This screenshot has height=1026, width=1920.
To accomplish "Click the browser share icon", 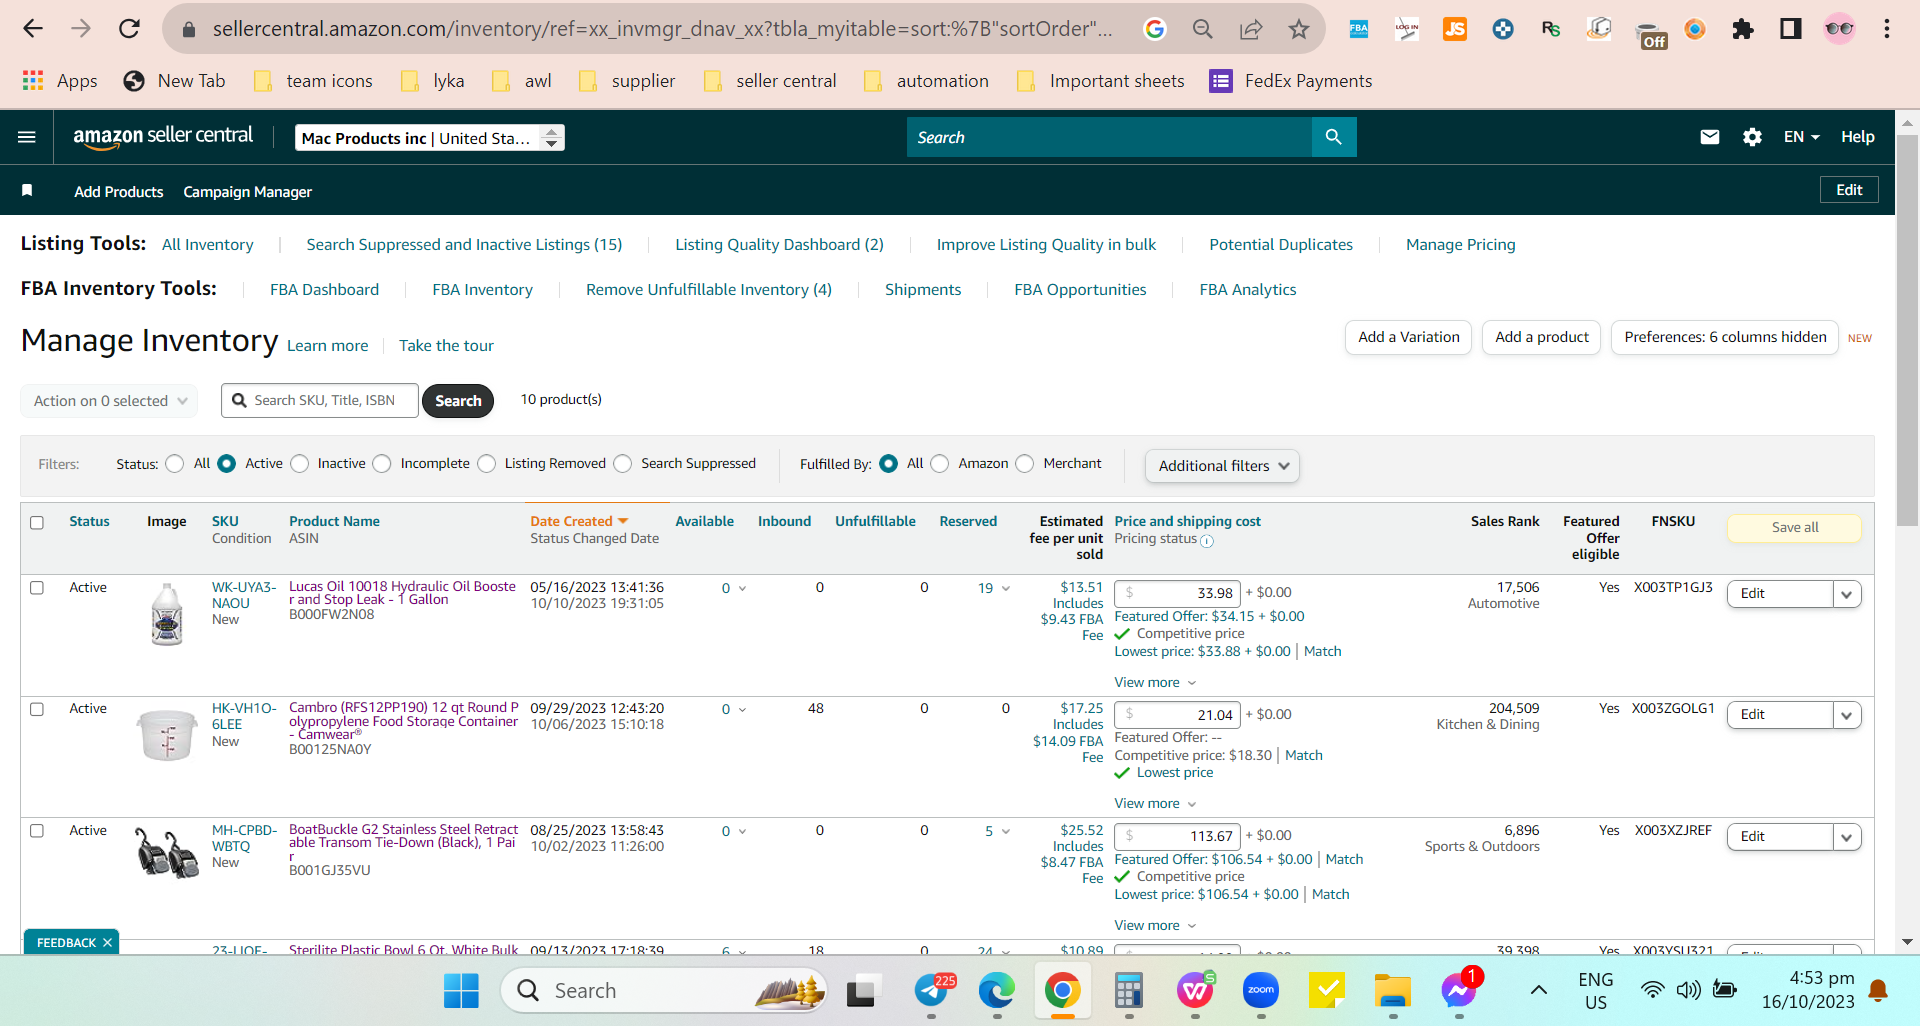I will click(x=1250, y=29).
